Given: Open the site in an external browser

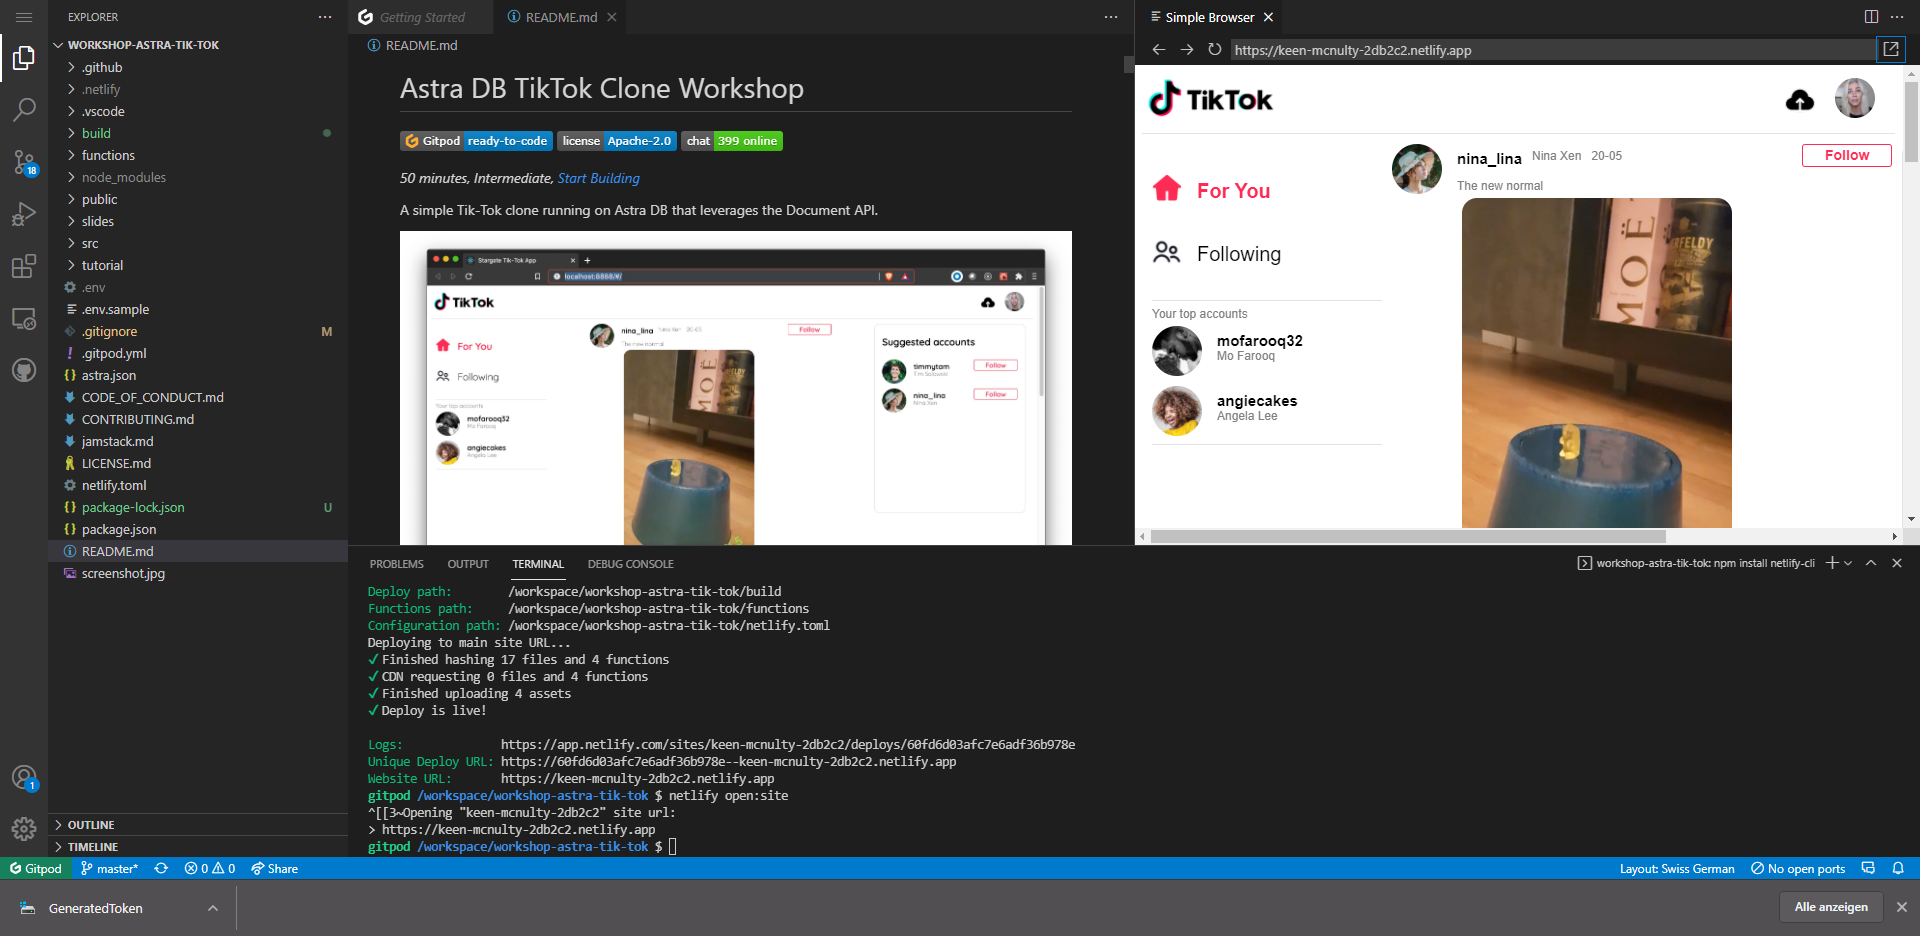Looking at the screenshot, I should 1890,49.
